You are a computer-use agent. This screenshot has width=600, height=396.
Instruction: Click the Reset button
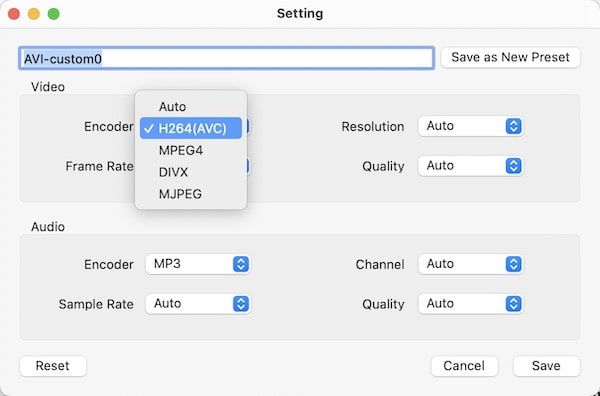(53, 366)
